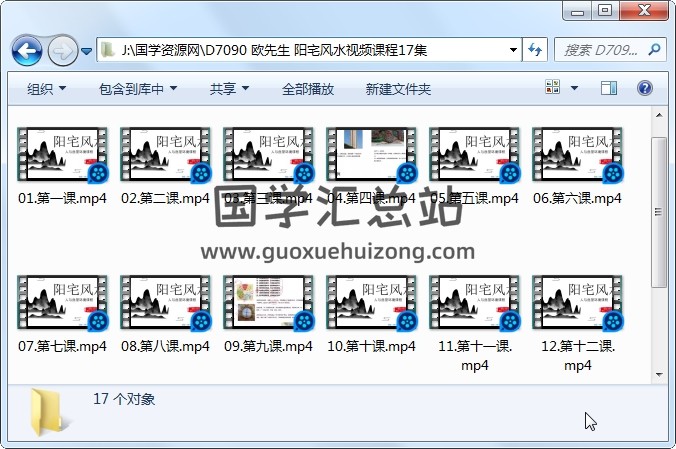
Task: Select video thumbnail 02.第二课.mp4
Action: (x=166, y=154)
